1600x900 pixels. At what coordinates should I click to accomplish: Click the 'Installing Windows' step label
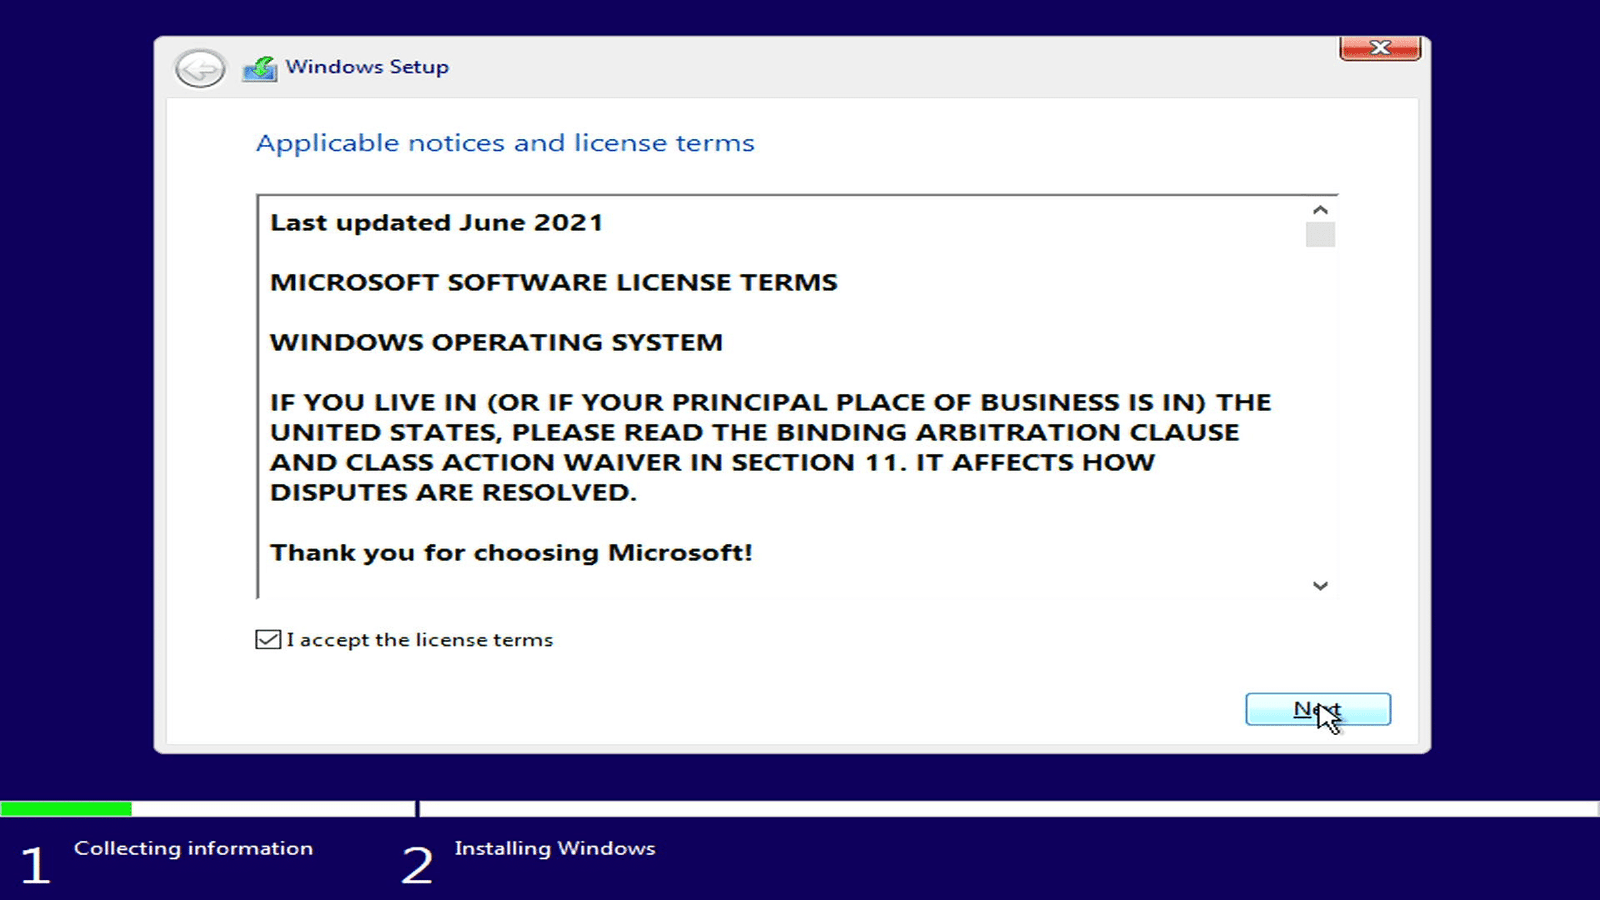(x=555, y=848)
